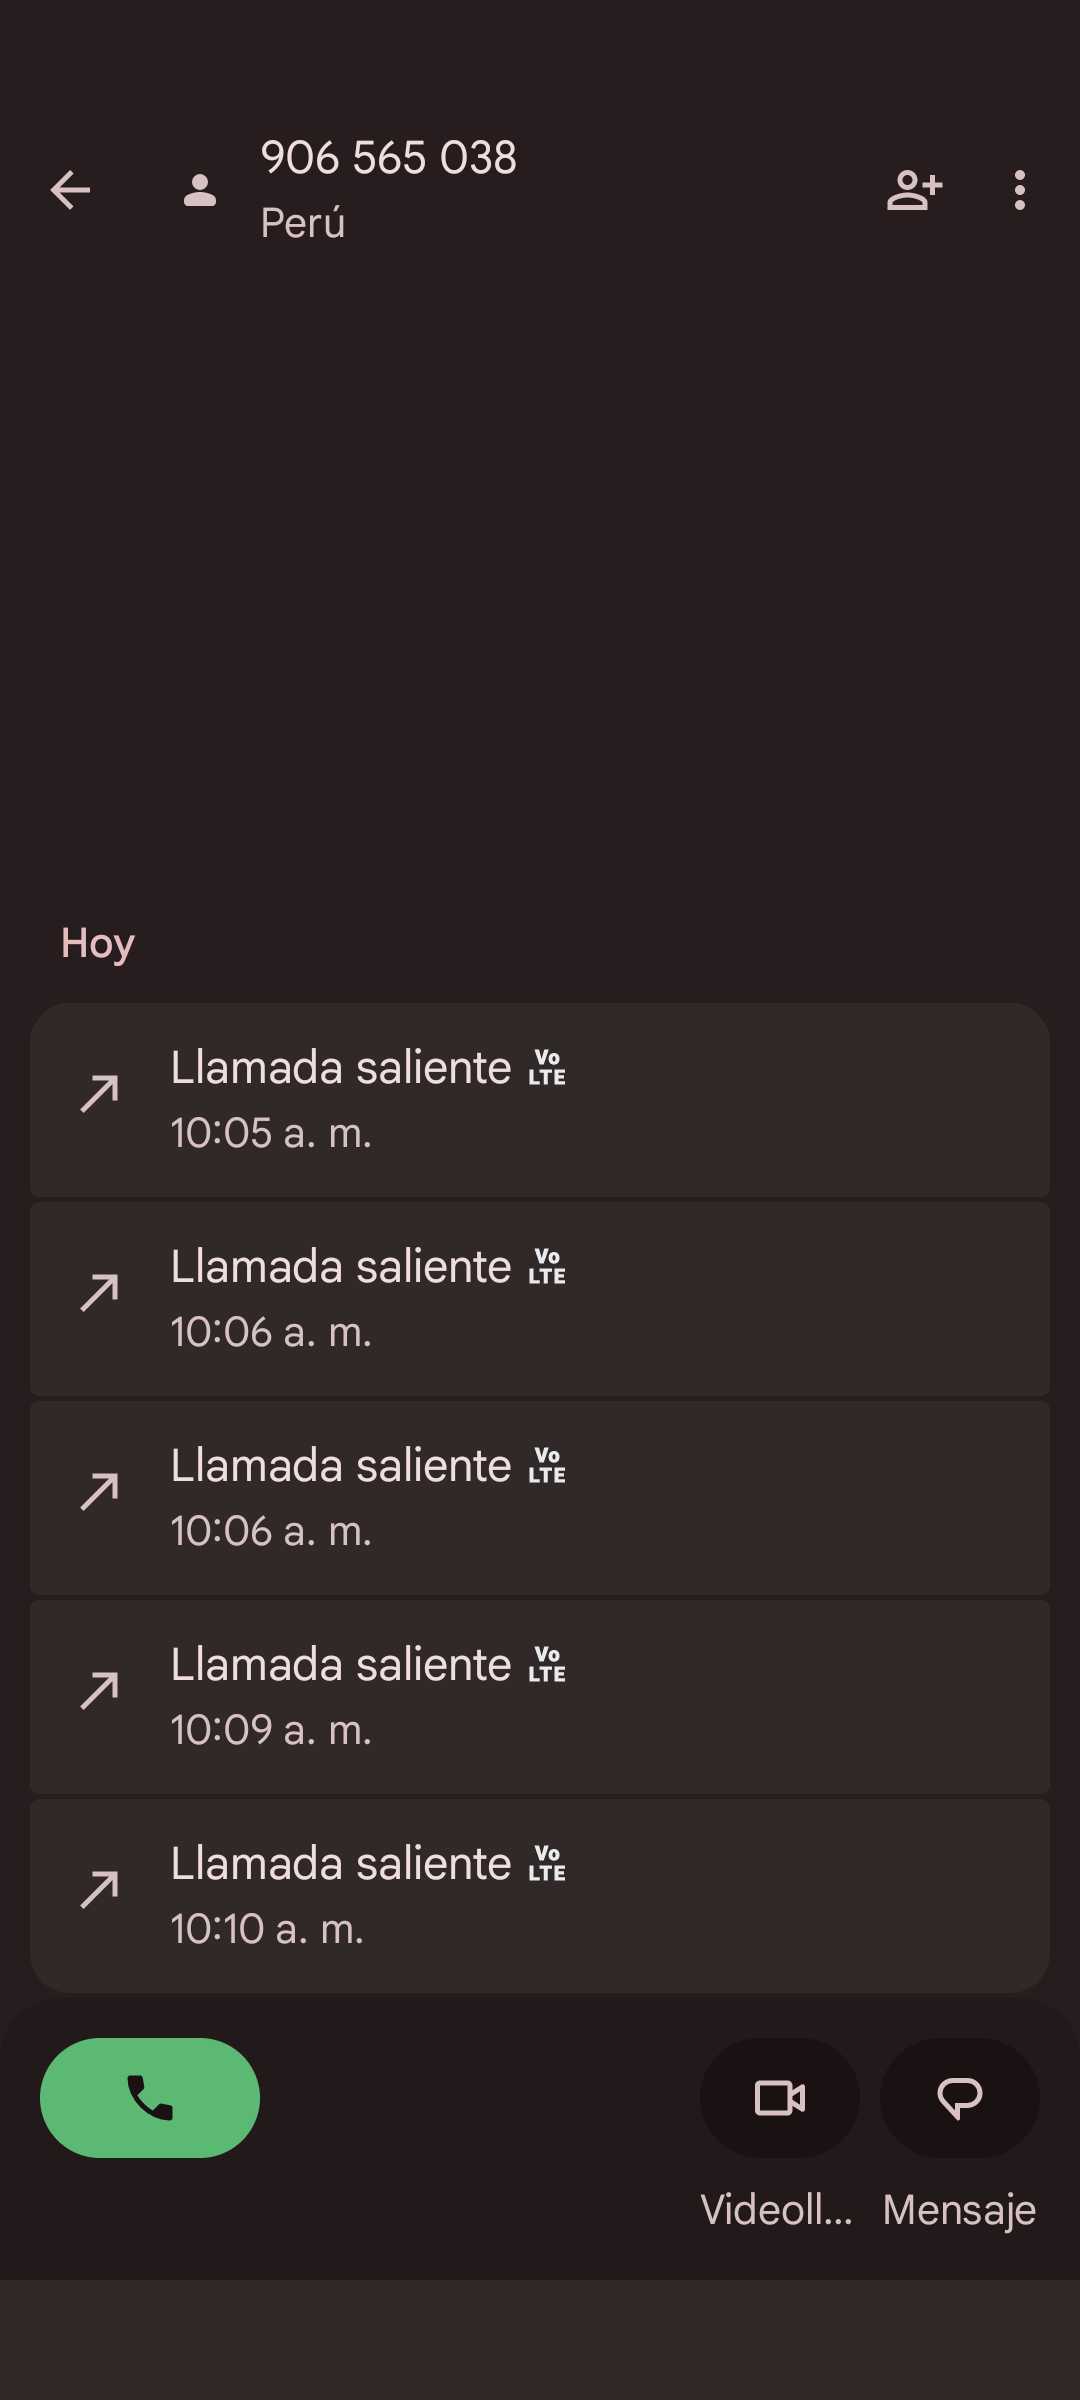This screenshot has height=2400, width=1080.
Task: Tap the VoLTE badge on 10:10 call
Action: (547, 1864)
